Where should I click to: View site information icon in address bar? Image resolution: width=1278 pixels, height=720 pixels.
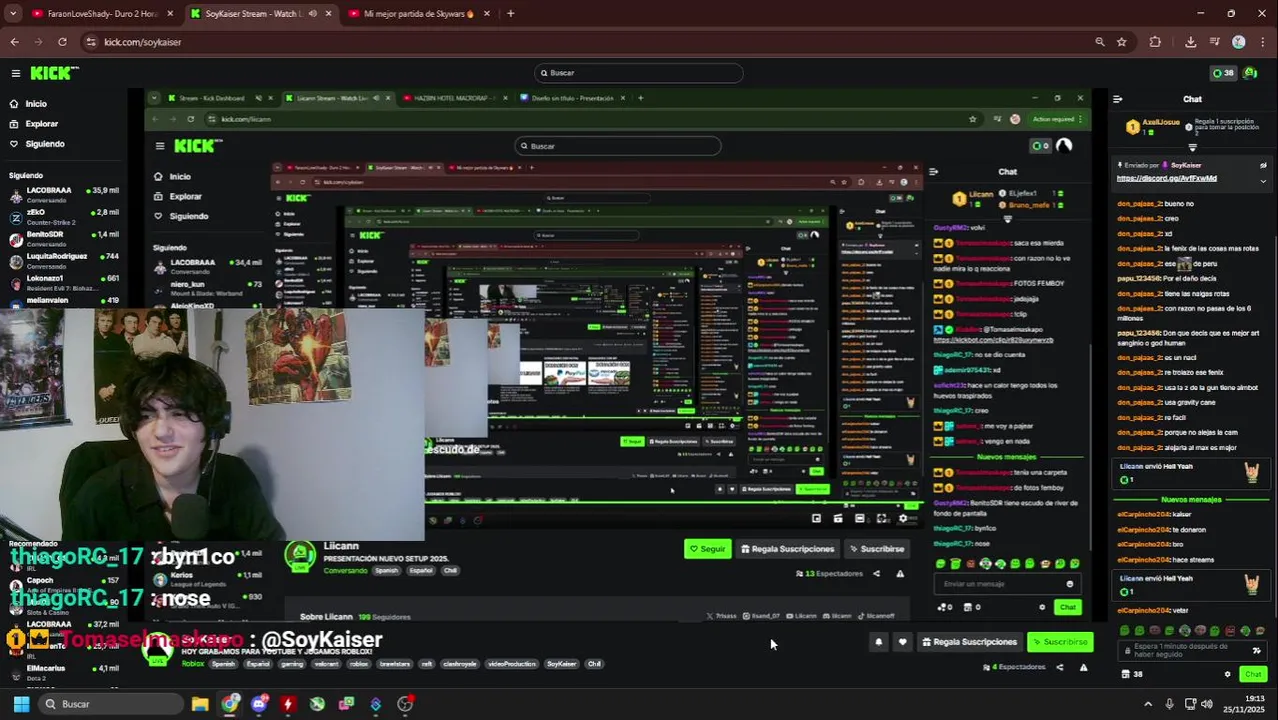pyautogui.click(x=91, y=42)
